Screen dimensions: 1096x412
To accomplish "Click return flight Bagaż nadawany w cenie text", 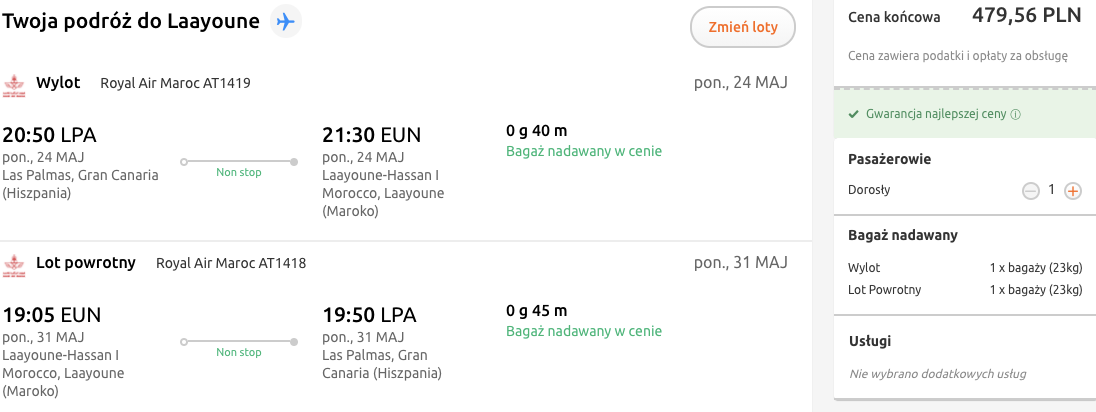I will (584, 332).
